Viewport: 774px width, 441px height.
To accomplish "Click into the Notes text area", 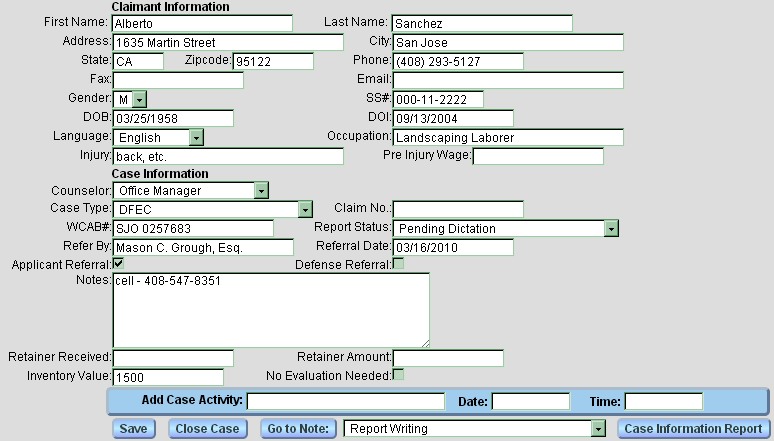I will (x=270, y=310).
